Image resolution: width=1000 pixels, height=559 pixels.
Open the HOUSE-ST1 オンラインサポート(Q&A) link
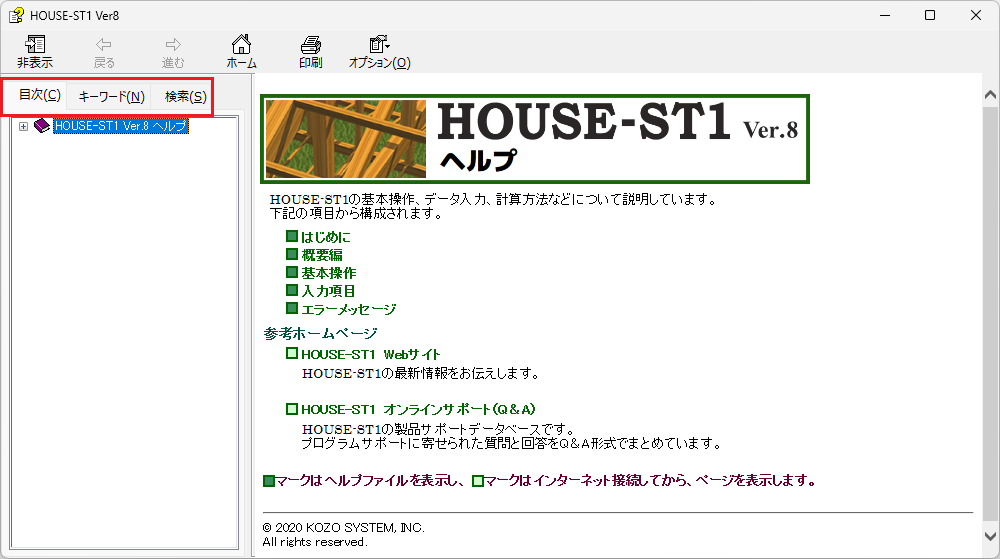tap(418, 409)
